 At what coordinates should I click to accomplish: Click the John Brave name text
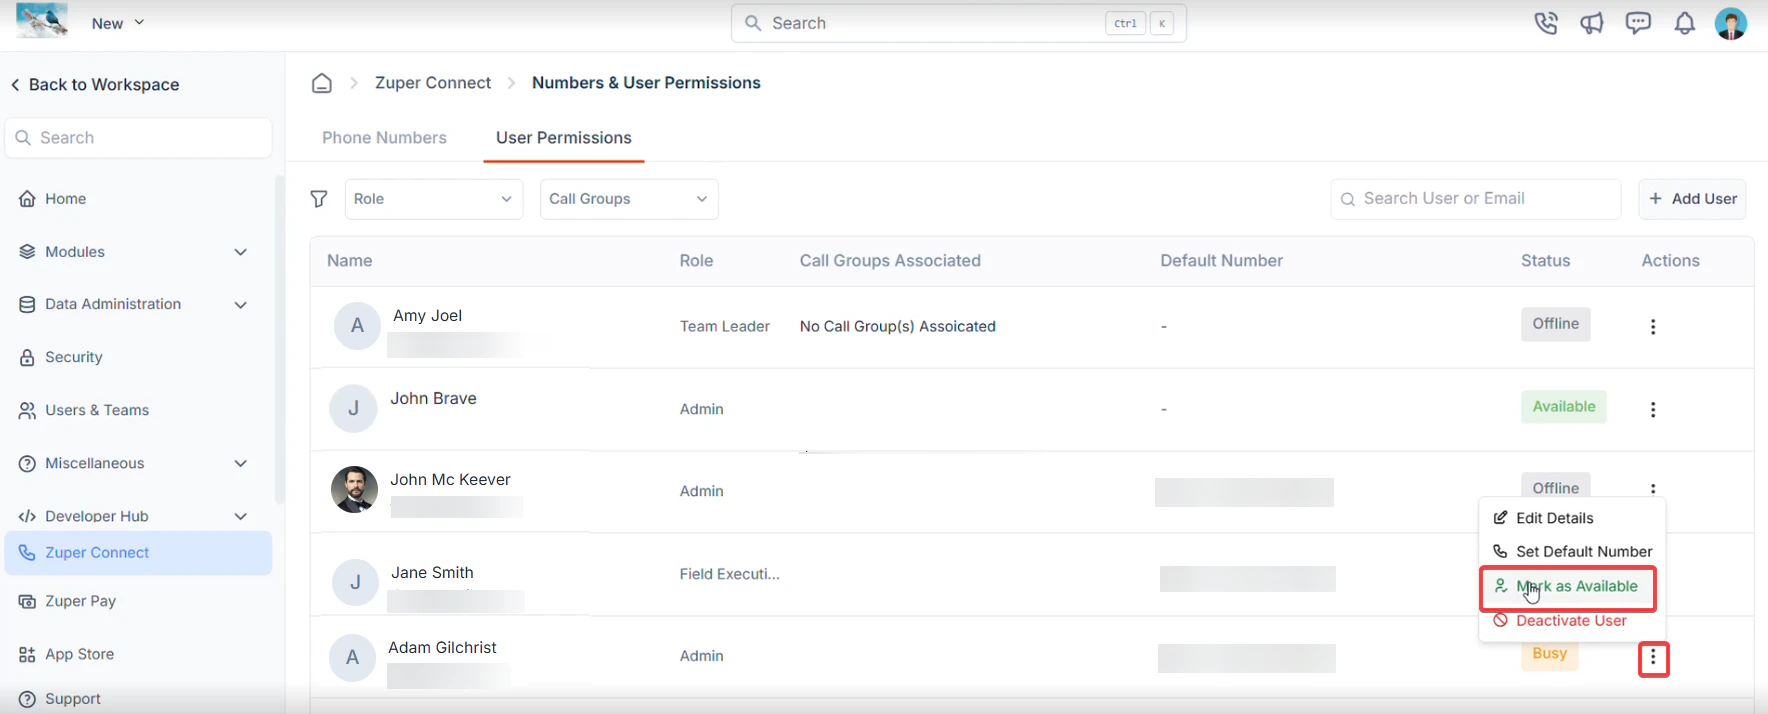[x=433, y=399]
